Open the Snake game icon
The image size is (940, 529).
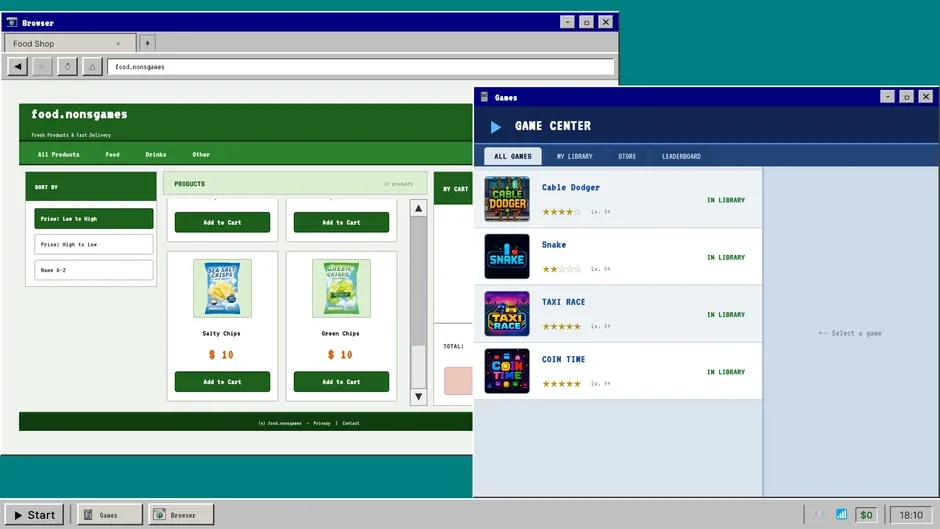(507, 256)
